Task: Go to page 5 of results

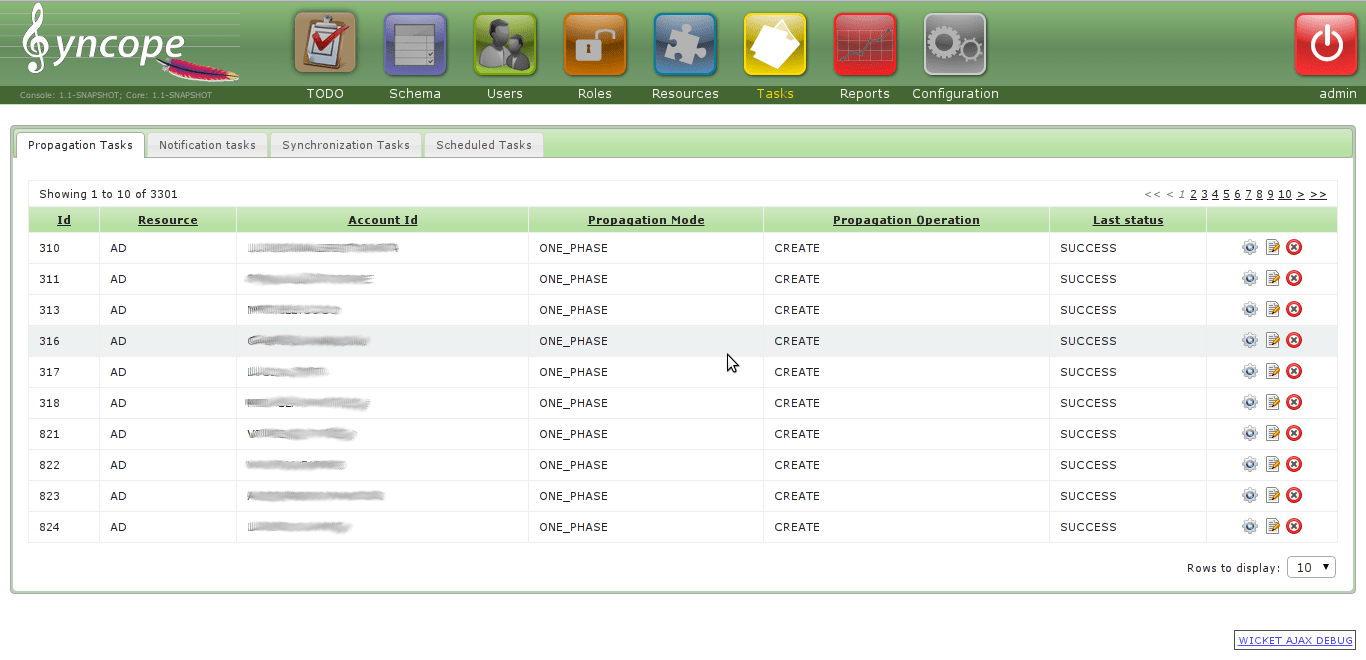Action: [x=1227, y=193]
